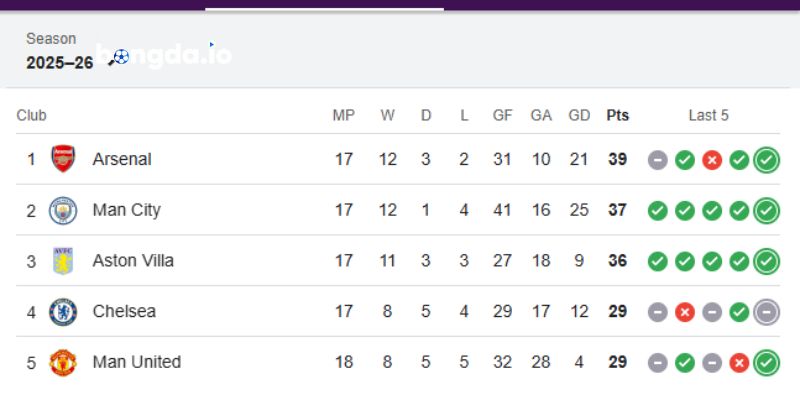Click Arsenal's red loss icon in Last 5
This screenshot has width=800, height=400.
712,160
